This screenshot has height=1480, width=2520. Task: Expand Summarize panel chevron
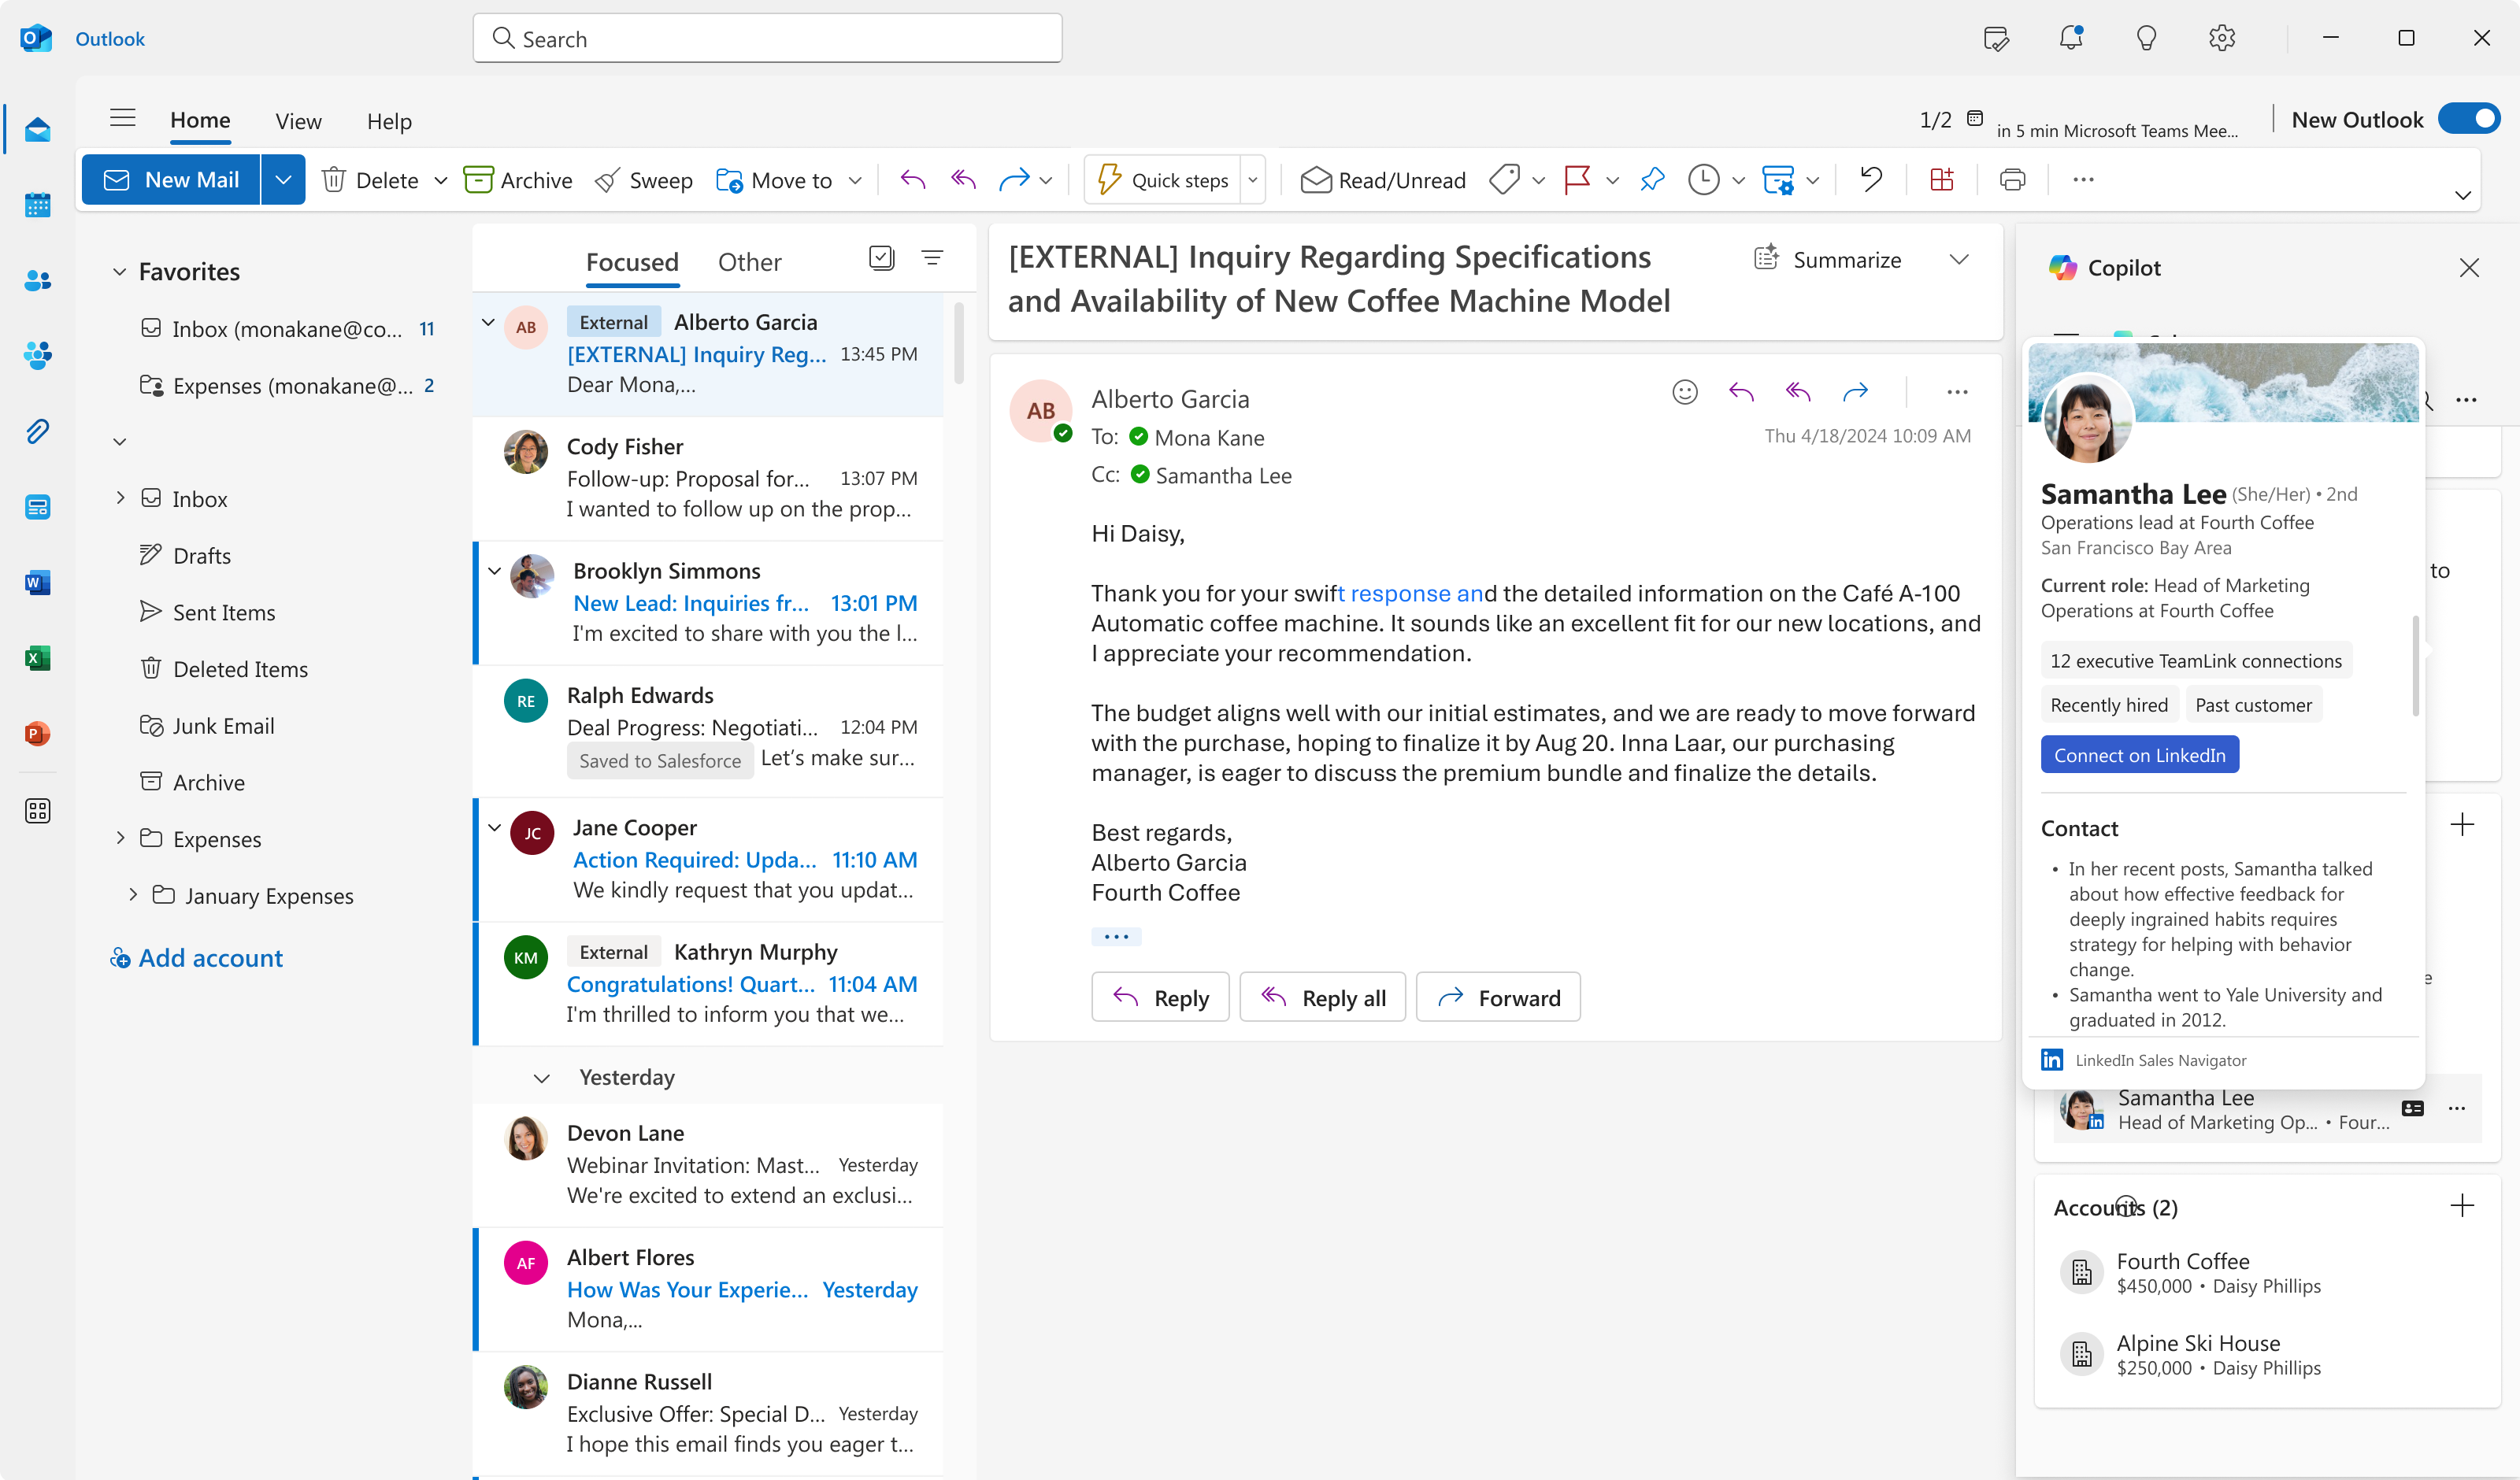[x=1958, y=260]
